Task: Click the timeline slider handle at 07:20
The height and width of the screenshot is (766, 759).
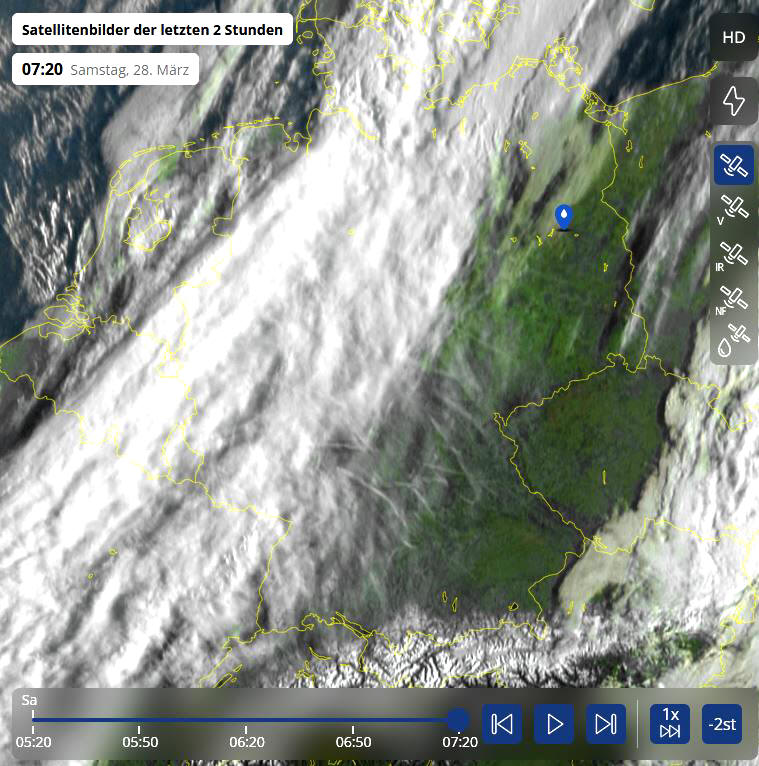Action: coord(459,719)
